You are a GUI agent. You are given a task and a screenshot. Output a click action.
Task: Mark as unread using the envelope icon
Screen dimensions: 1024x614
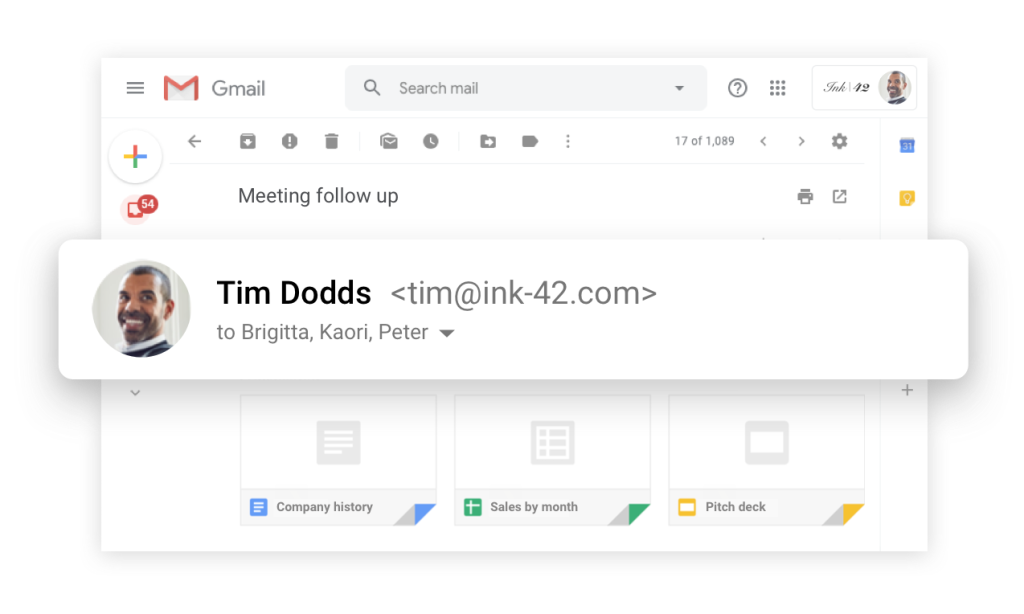tap(389, 141)
